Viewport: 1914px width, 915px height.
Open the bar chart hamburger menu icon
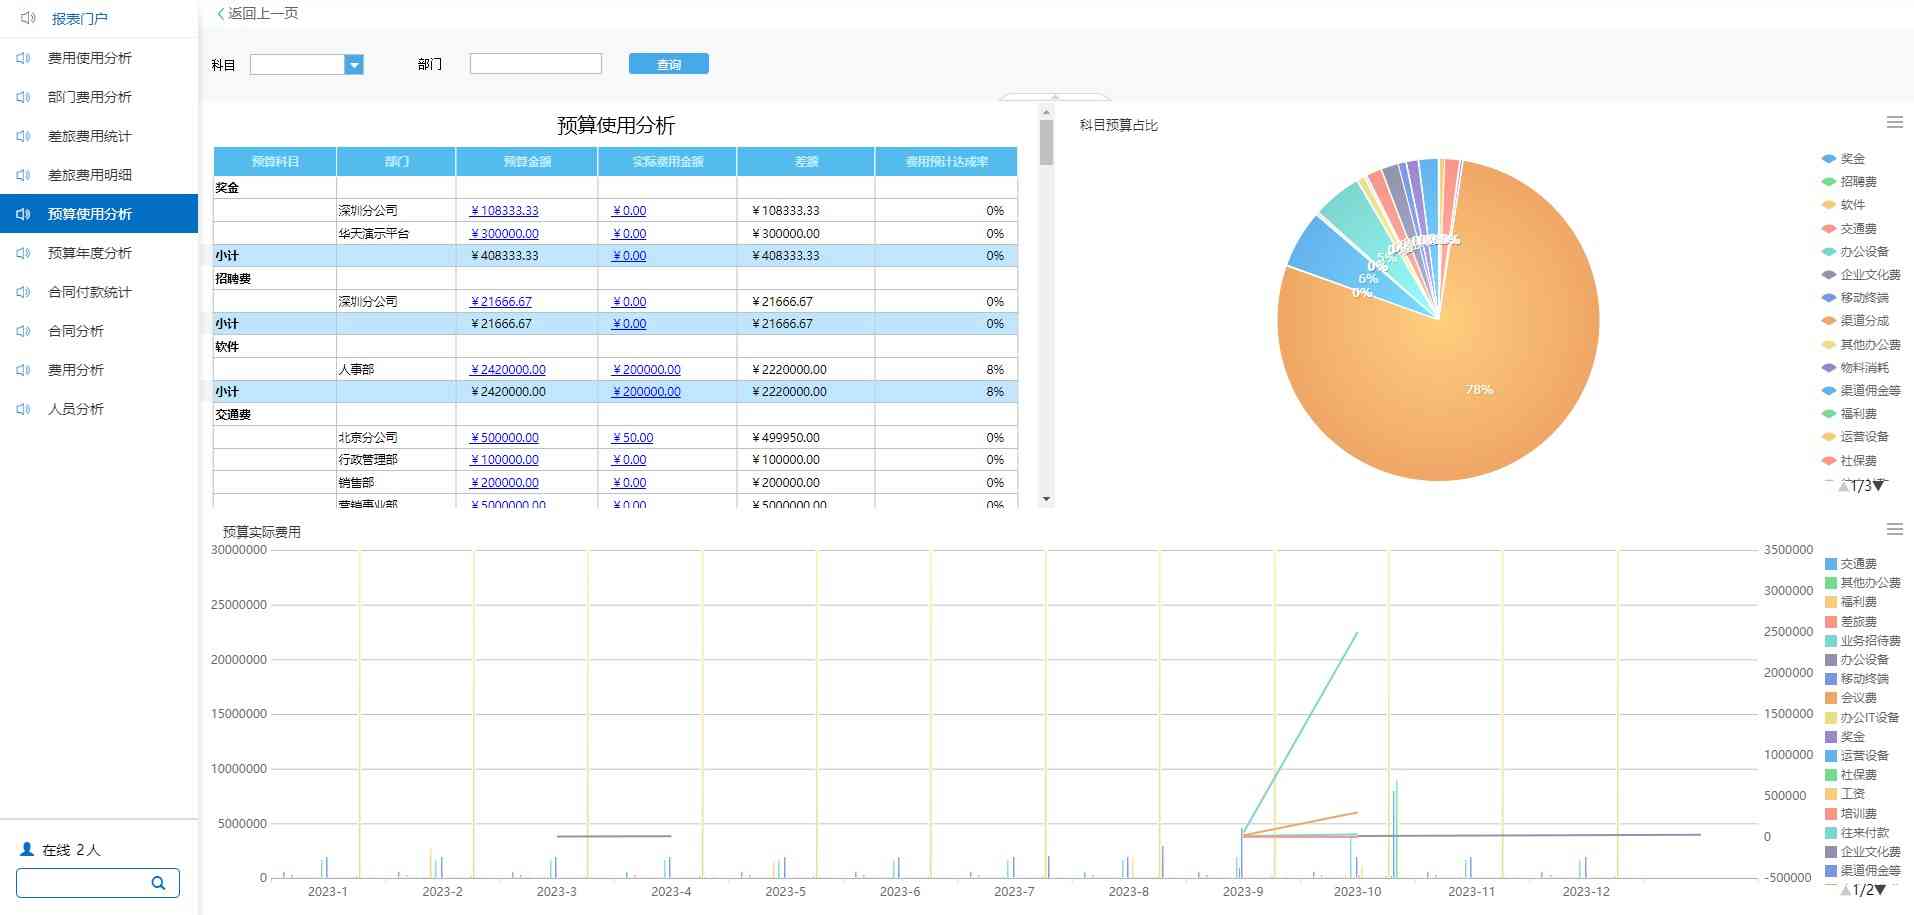click(1894, 529)
